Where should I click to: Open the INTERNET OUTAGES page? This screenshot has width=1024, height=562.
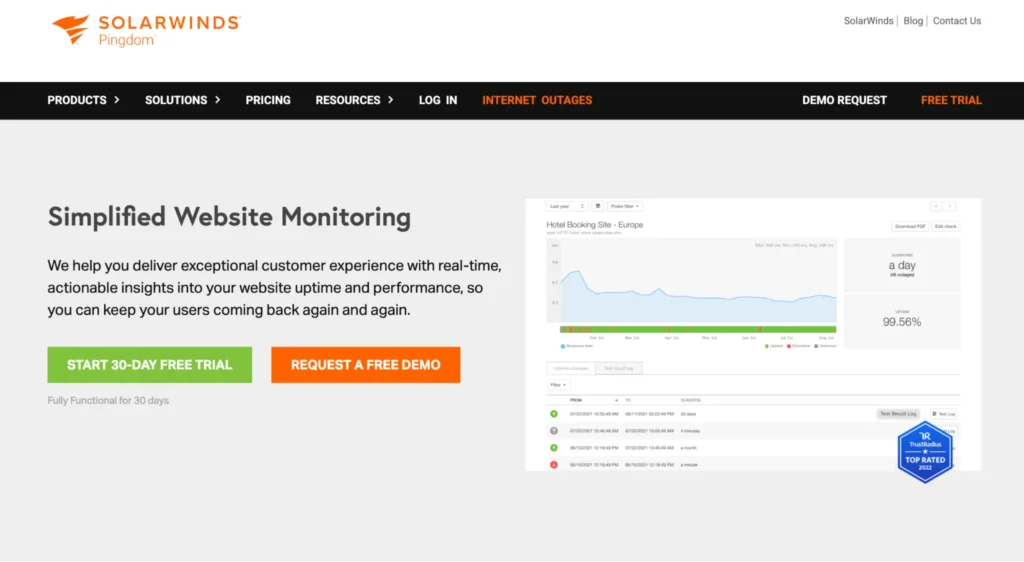537,100
